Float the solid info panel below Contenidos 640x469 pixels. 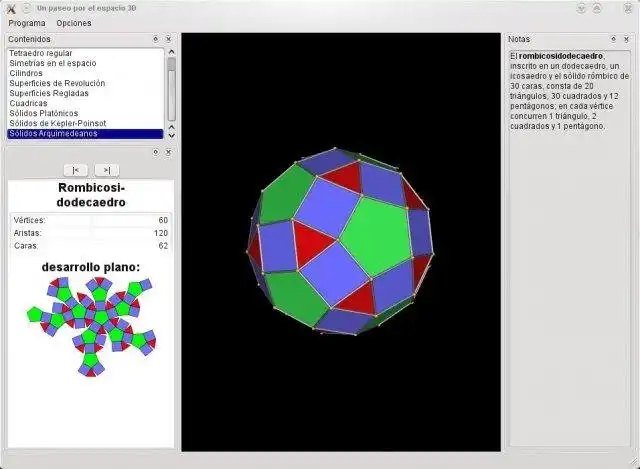click(156, 152)
